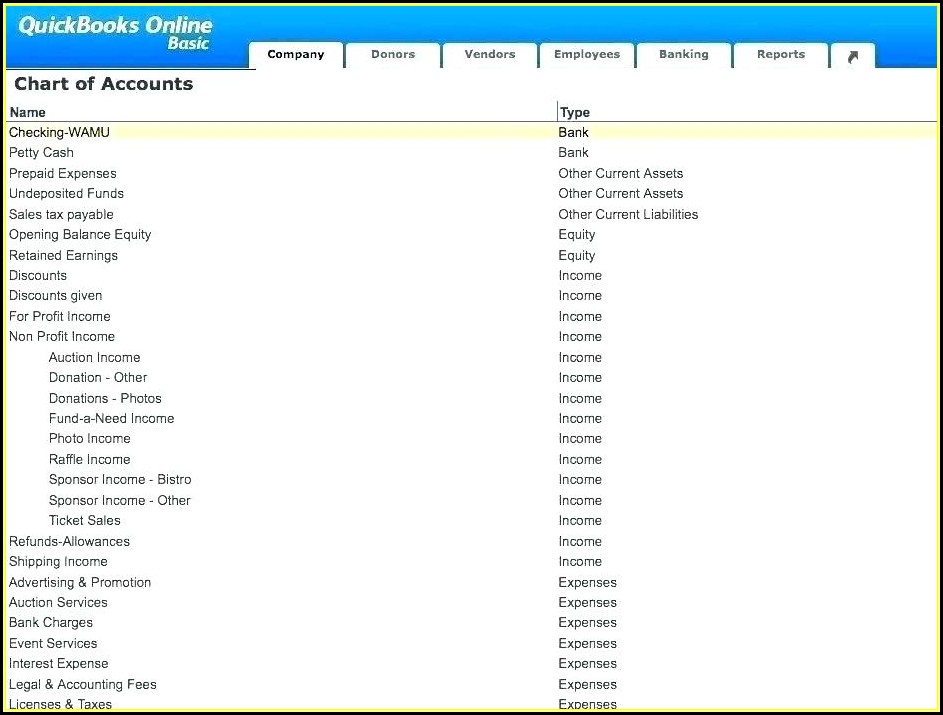Select the Banking tab
Viewport: 943px width, 715px height.
[684, 55]
